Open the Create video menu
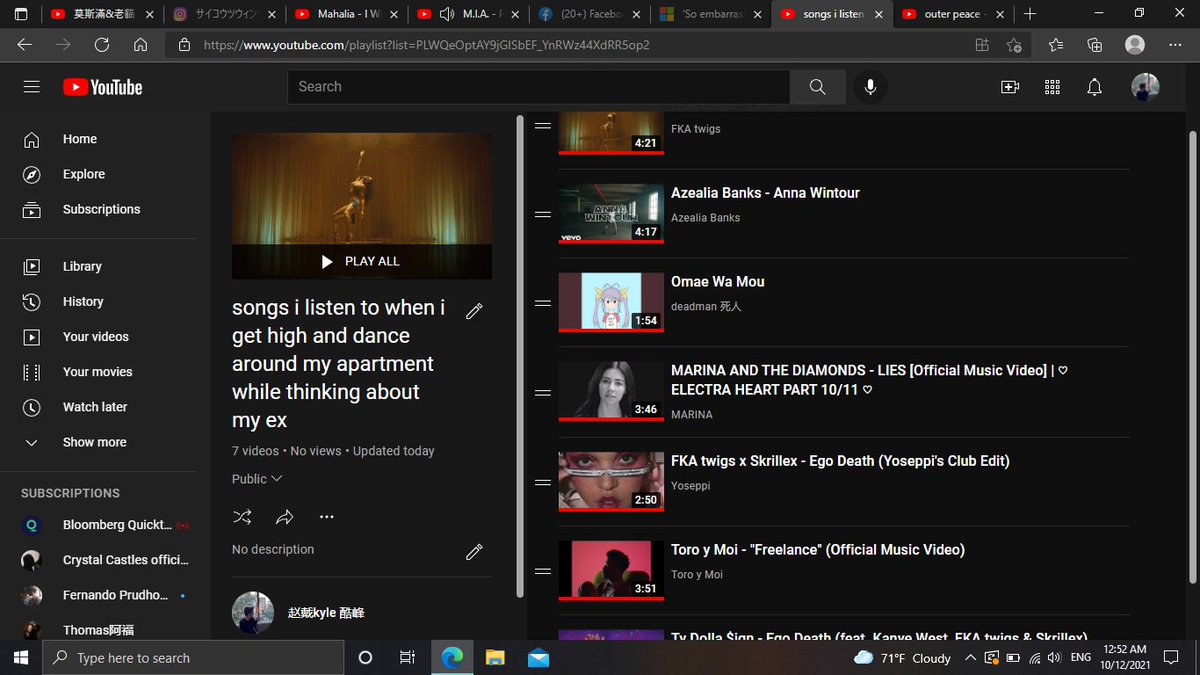This screenshot has width=1200, height=675. pos(1010,87)
